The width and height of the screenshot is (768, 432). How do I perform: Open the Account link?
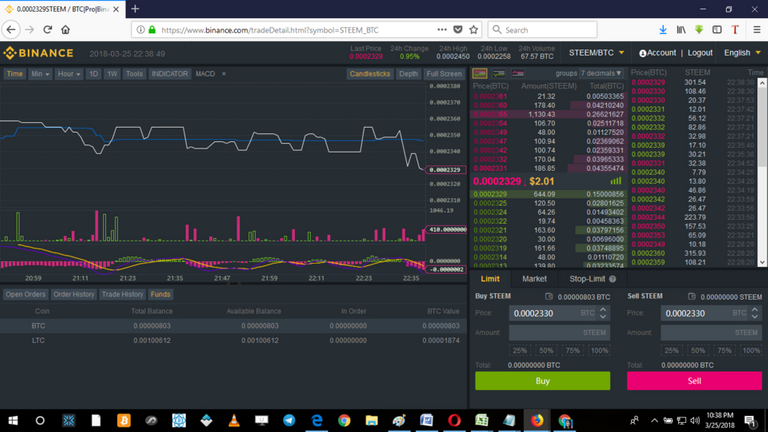tap(662, 53)
